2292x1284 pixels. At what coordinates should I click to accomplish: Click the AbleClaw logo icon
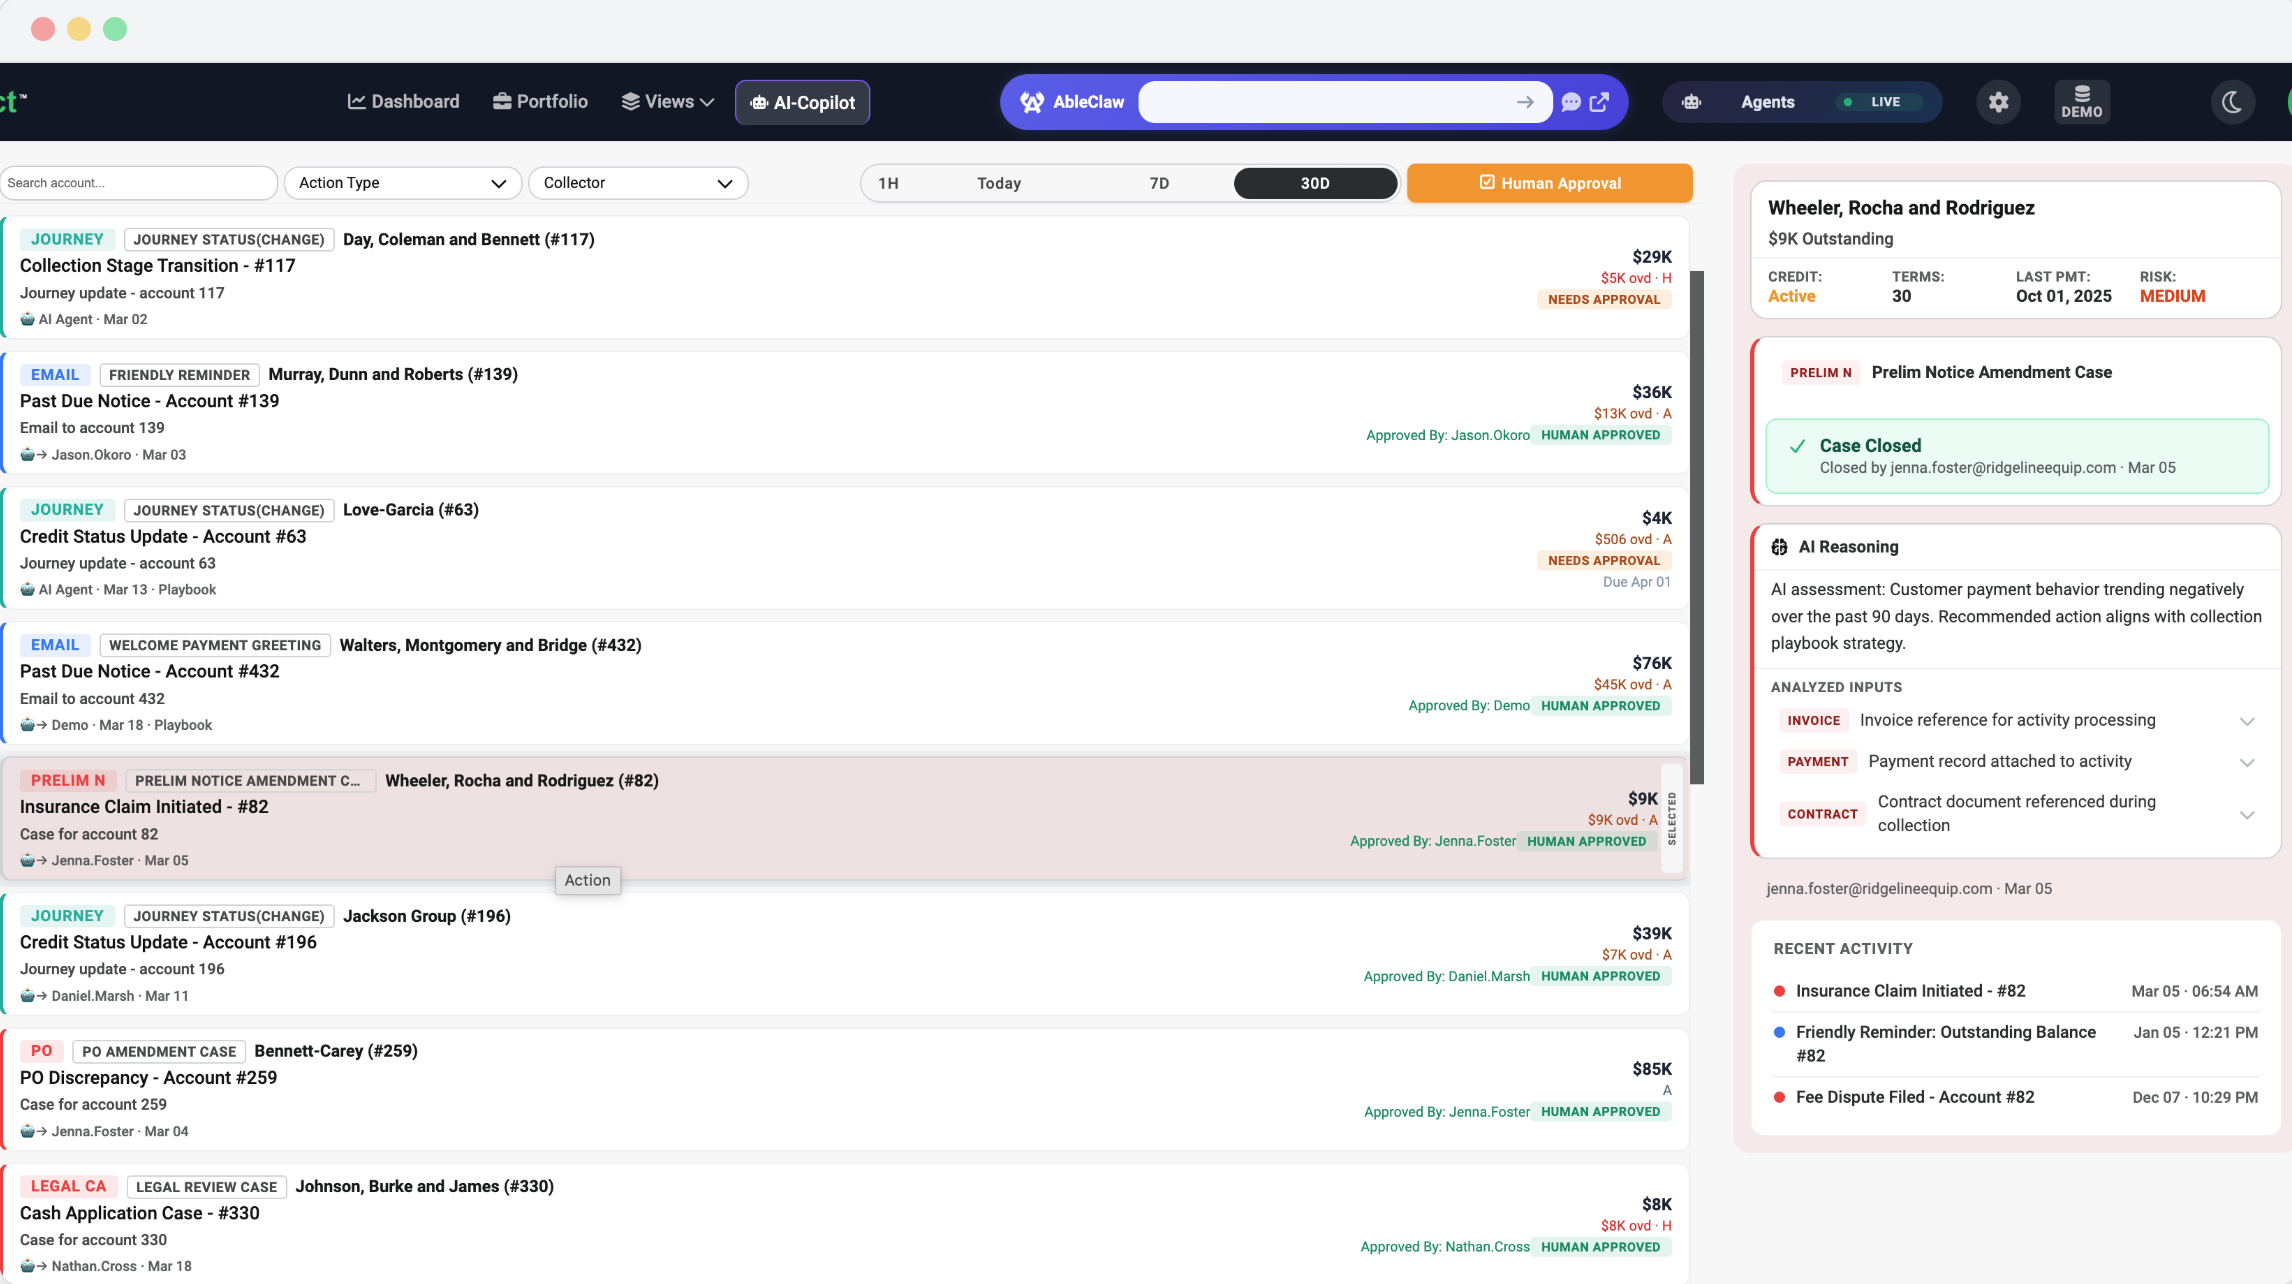(x=1033, y=102)
